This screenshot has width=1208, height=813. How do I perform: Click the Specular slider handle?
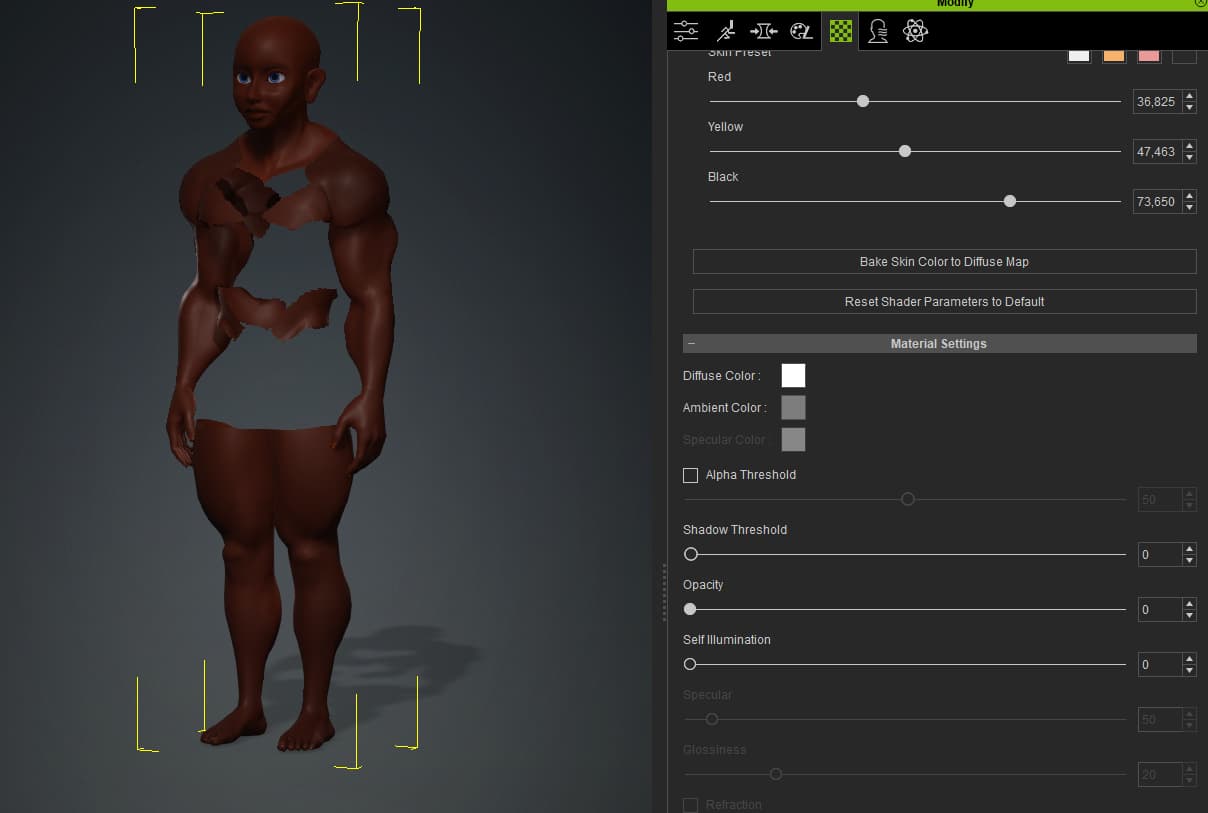click(712, 719)
